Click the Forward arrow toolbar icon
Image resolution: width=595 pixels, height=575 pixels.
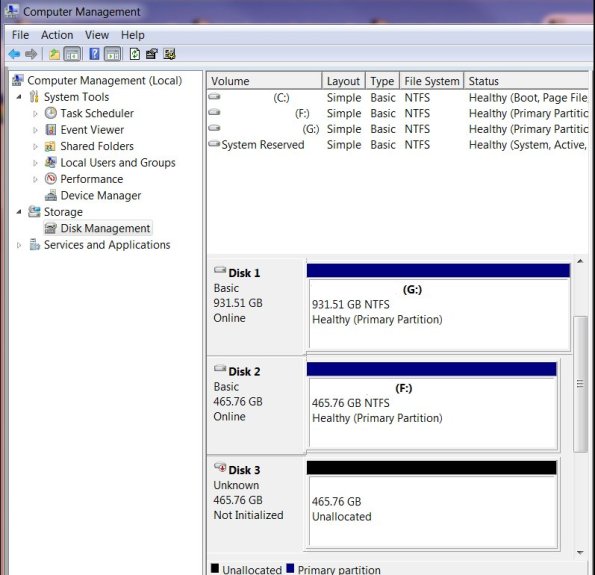tap(31, 54)
